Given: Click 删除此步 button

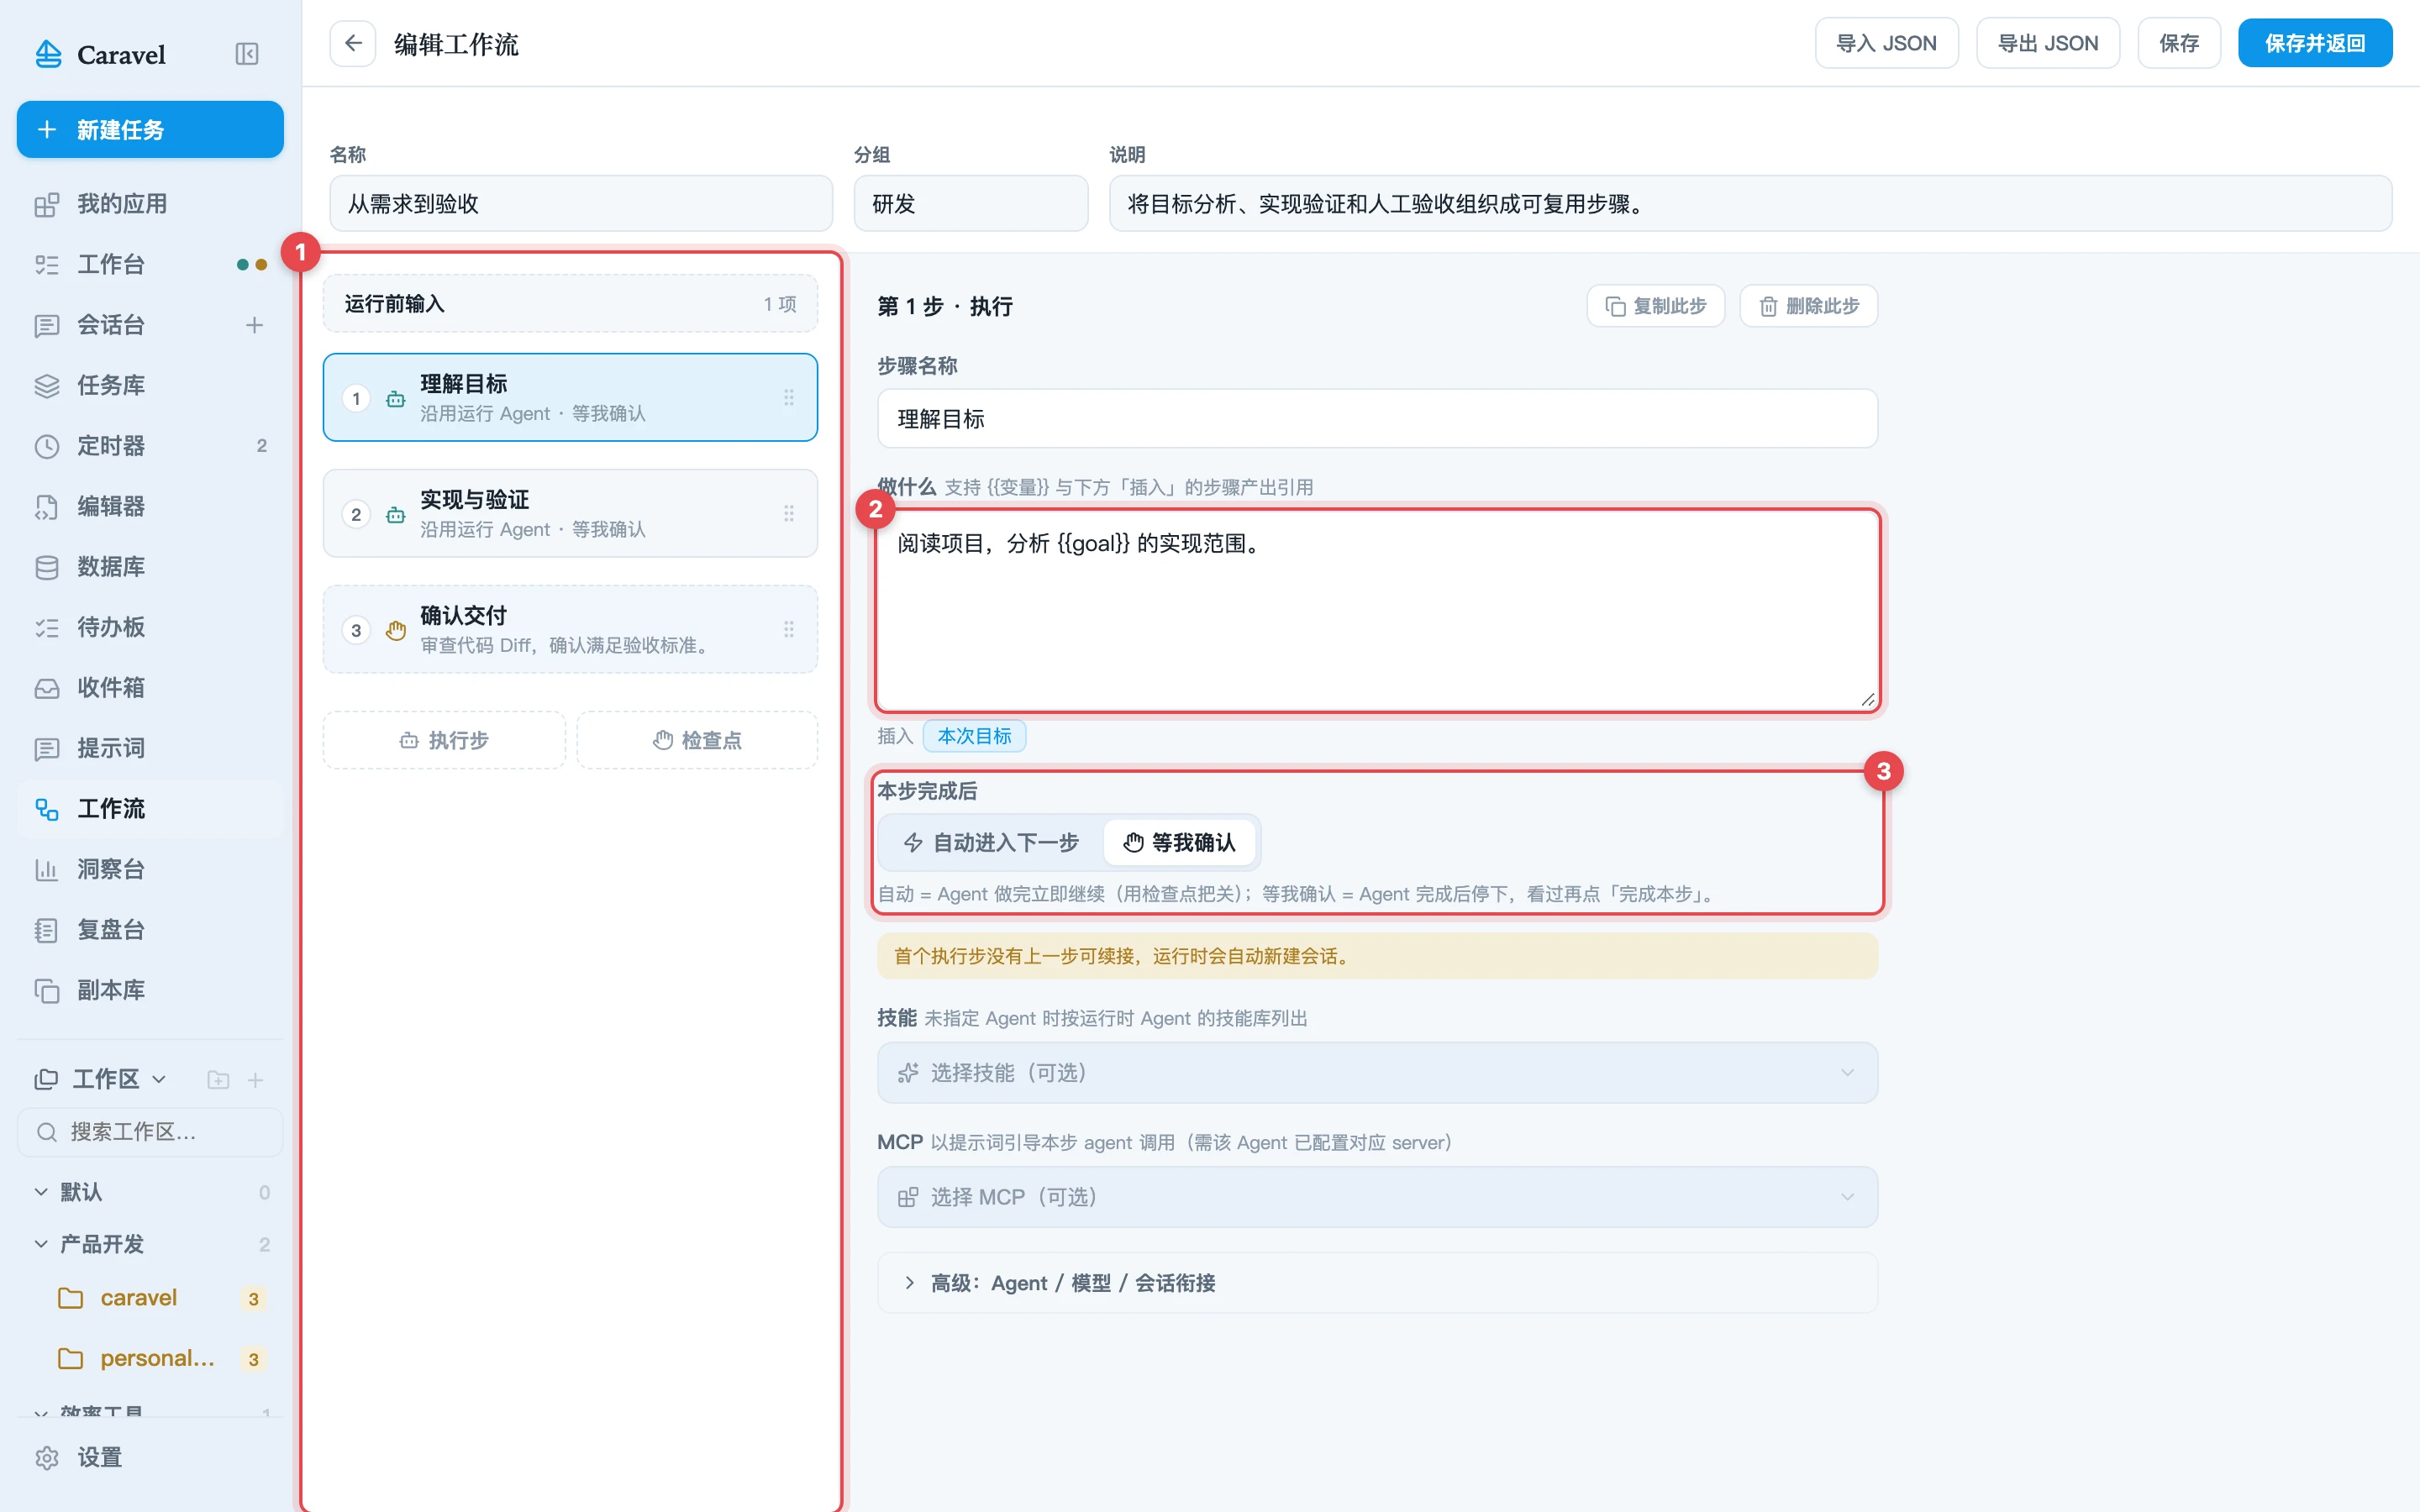Looking at the screenshot, I should tap(1808, 306).
